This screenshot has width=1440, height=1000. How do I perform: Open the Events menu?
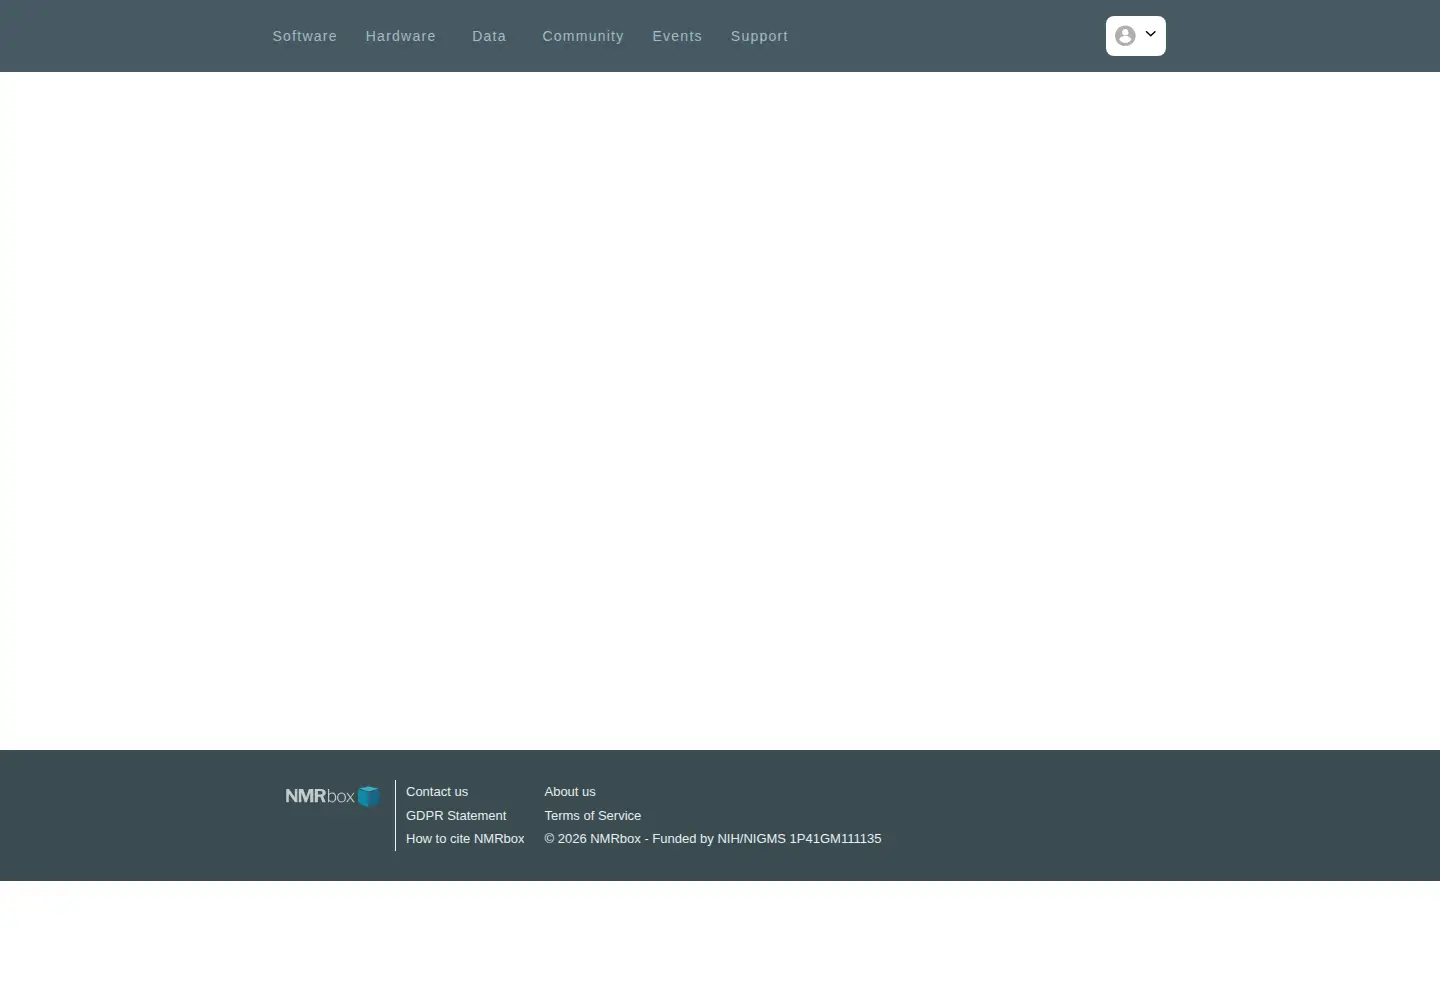(x=677, y=36)
